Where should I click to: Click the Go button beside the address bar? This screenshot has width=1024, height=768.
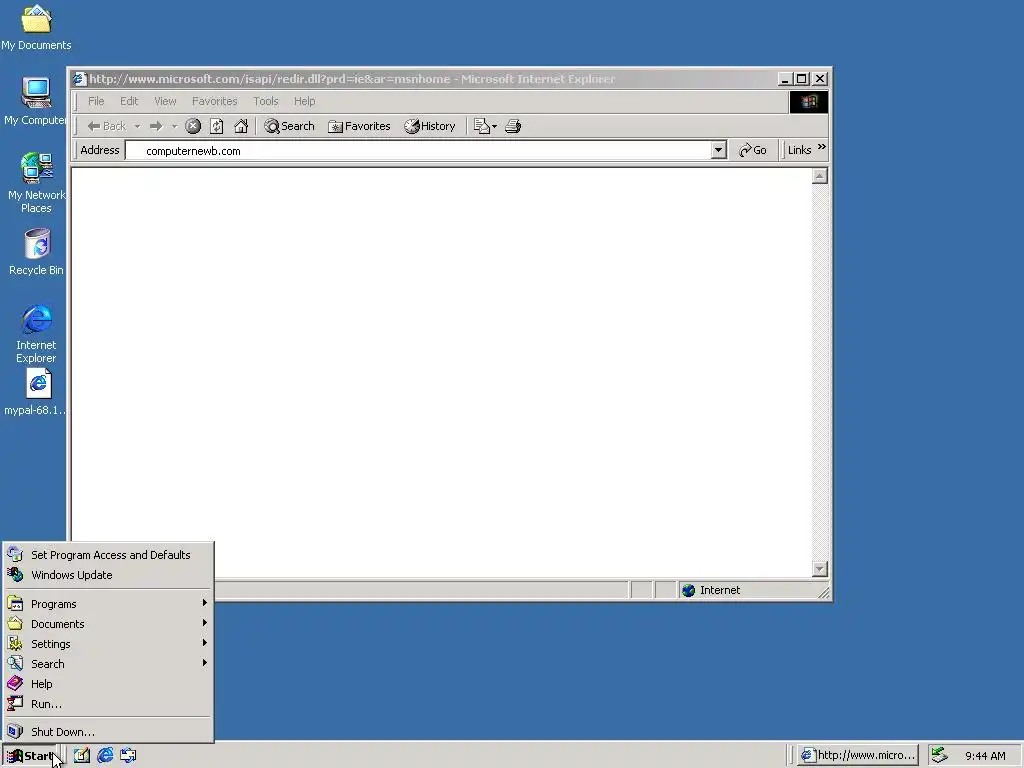[x=752, y=150]
